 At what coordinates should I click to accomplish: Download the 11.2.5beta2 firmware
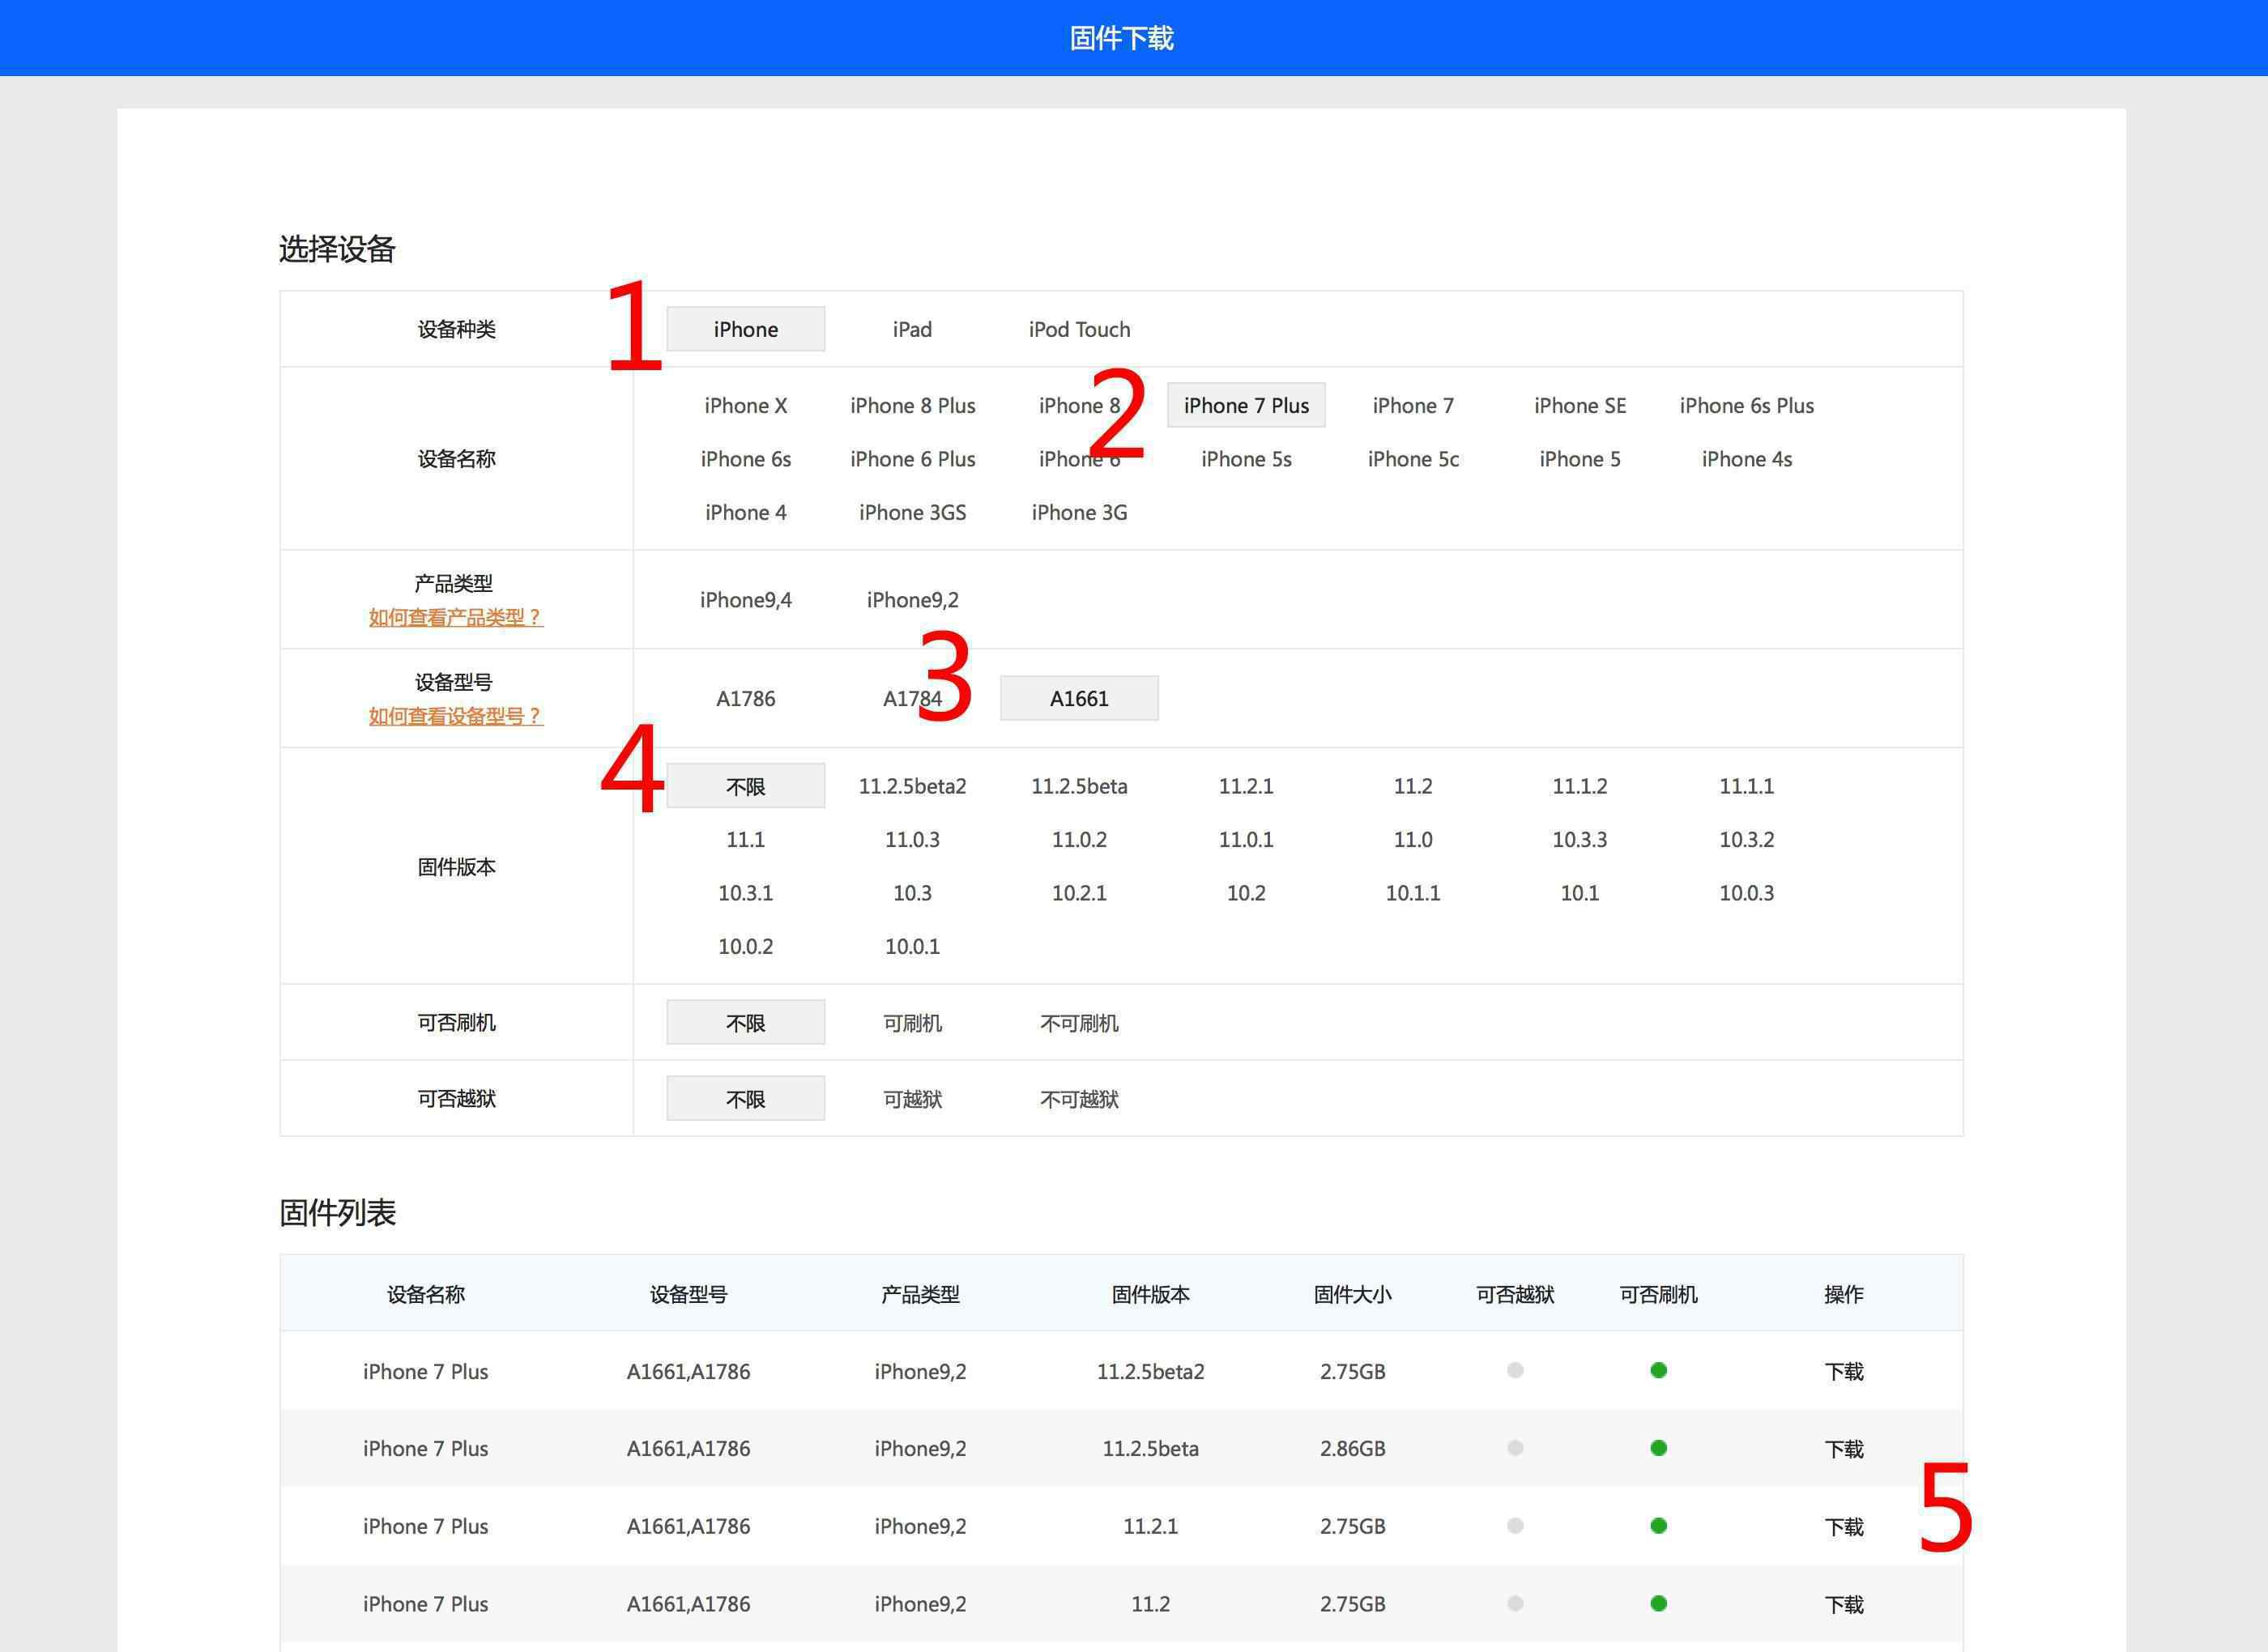tap(1843, 1371)
